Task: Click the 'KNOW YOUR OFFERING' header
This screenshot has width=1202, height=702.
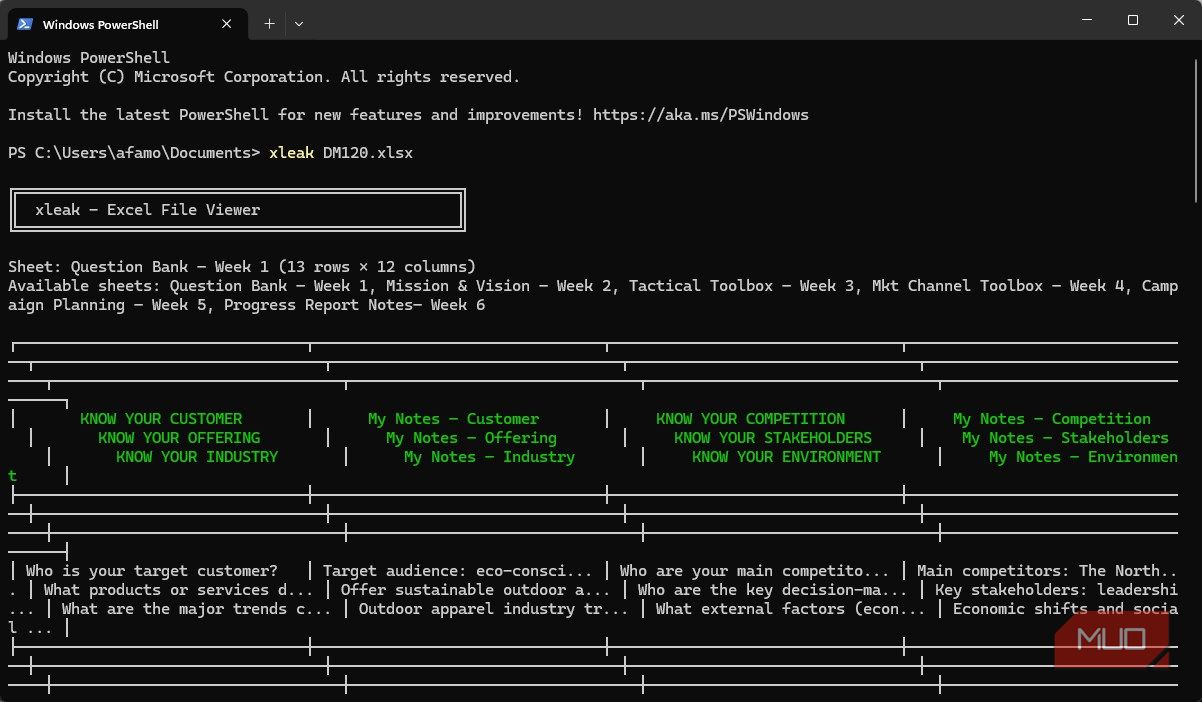Action: pyautogui.click(x=179, y=438)
